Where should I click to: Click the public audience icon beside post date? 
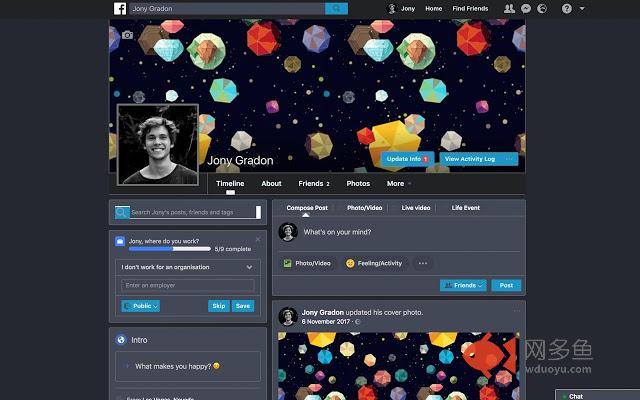click(358, 322)
